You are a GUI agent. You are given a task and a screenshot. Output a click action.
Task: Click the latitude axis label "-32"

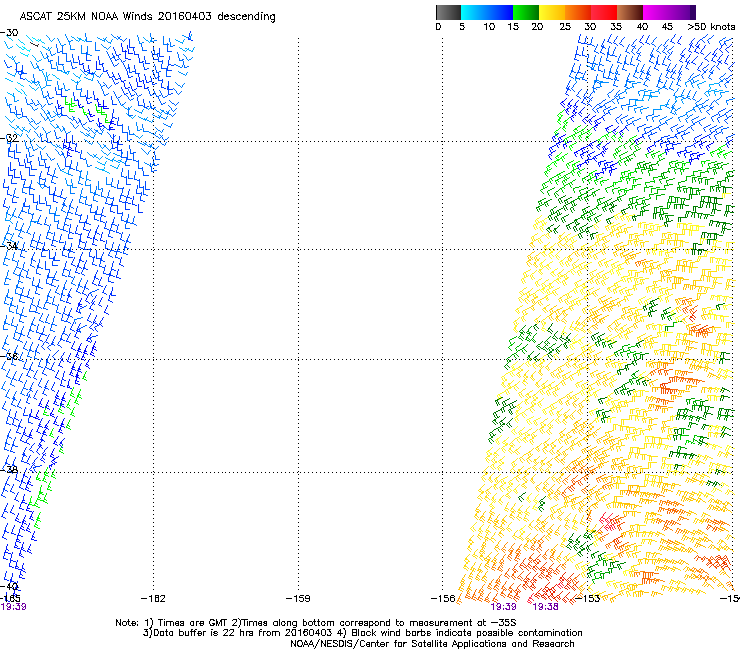(x=9, y=138)
